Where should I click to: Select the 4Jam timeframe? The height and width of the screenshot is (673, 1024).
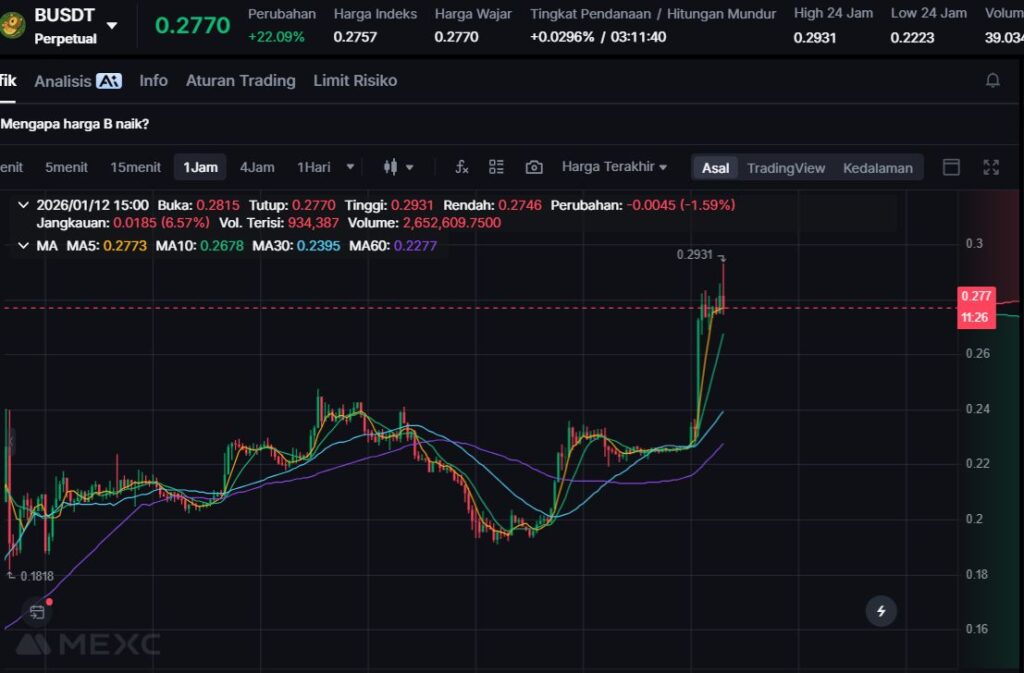point(257,167)
